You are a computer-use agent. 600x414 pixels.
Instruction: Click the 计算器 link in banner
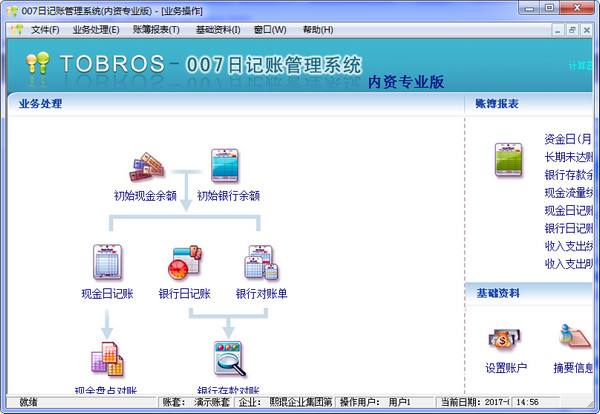coord(580,66)
